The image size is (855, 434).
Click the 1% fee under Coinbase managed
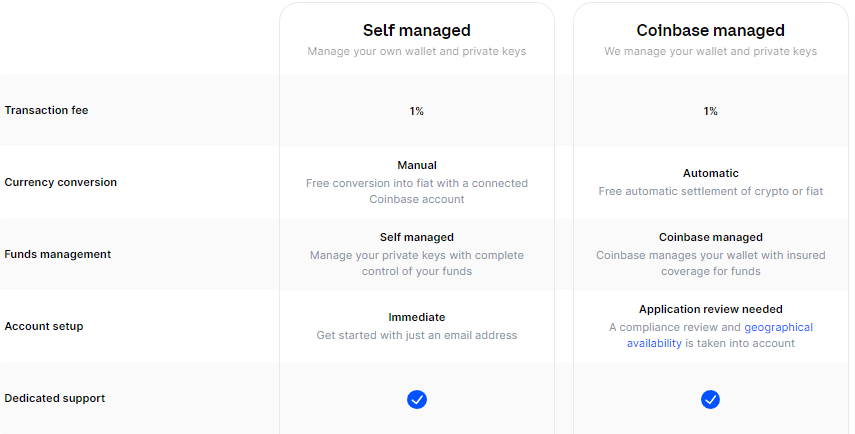pyautogui.click(x=710, y=111)
